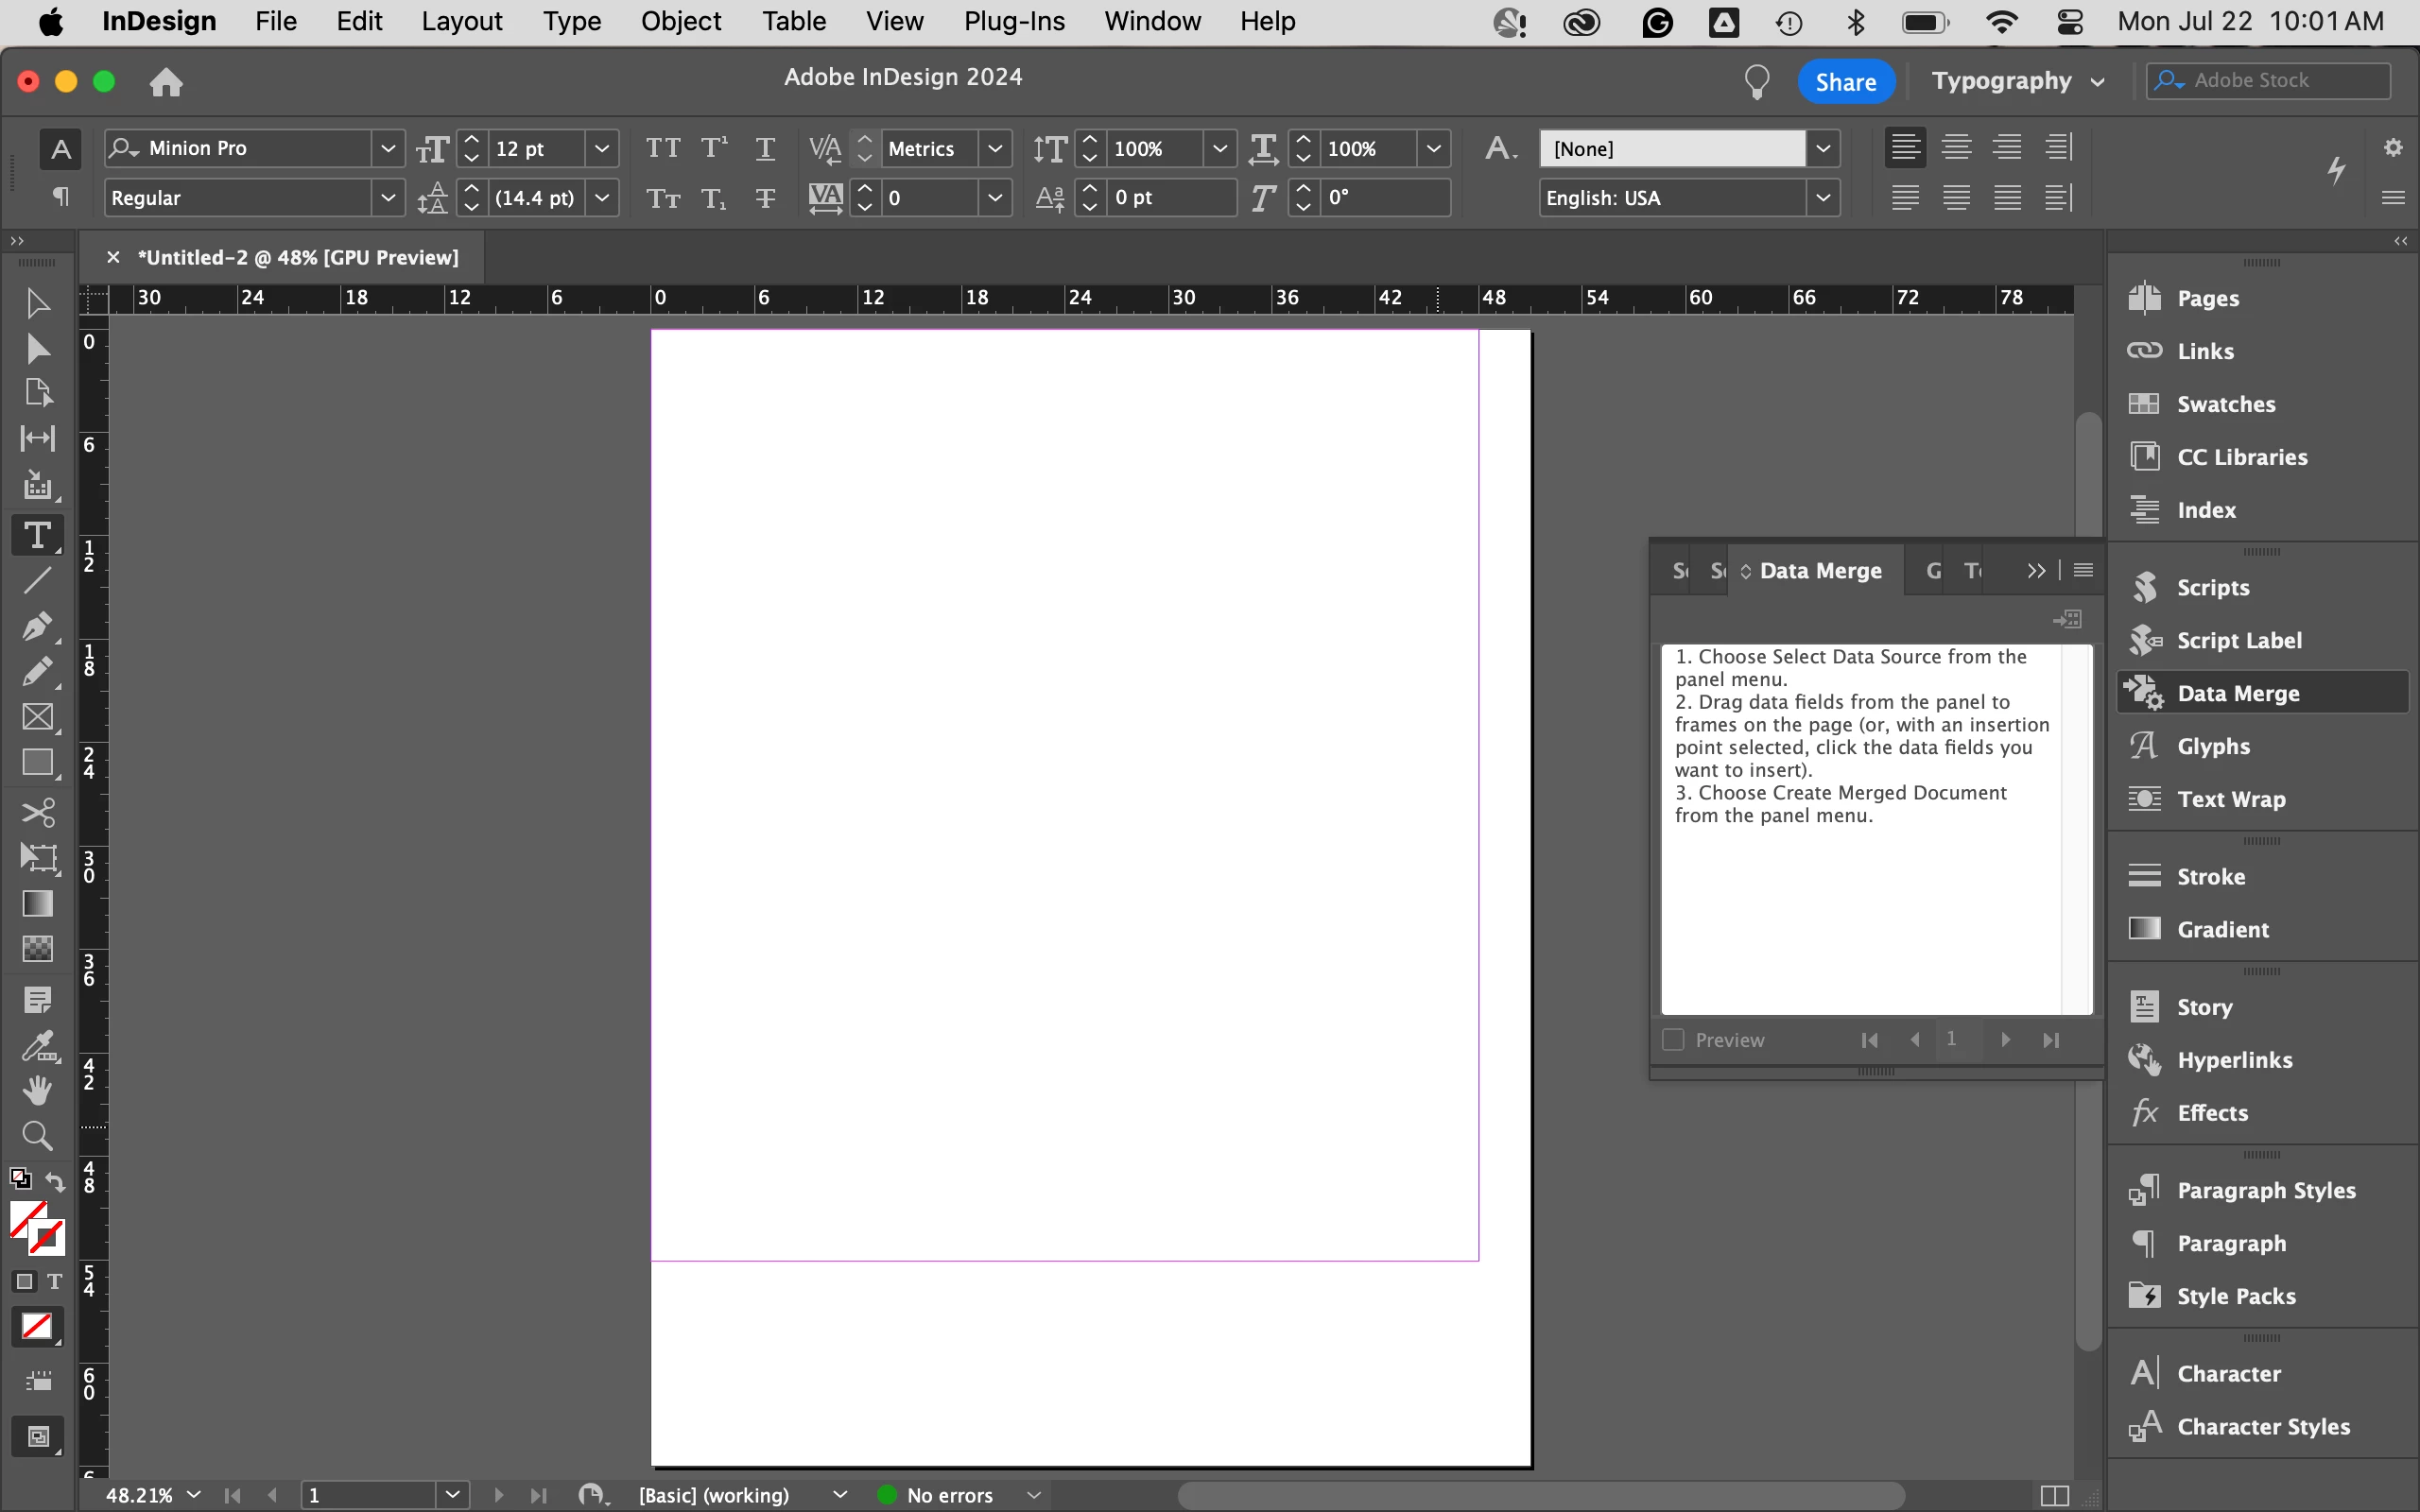Open the Minion Pro font family dropdown
This screenshot has width=2420, height=1512.
coord(388,148)
